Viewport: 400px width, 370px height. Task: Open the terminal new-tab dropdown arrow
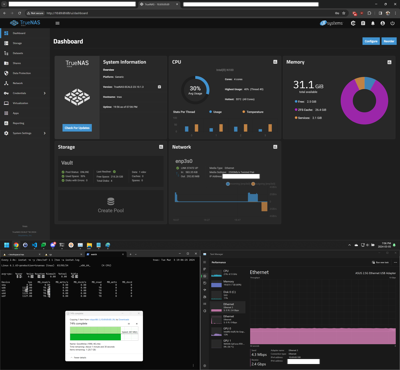[136, 254]
